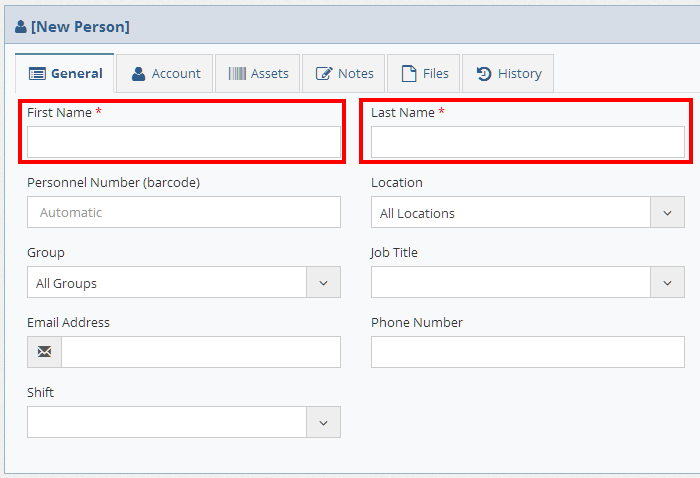Open the Group dropdown arrow
This screenshot has height=478, width=700.
(x=323, y=283)
